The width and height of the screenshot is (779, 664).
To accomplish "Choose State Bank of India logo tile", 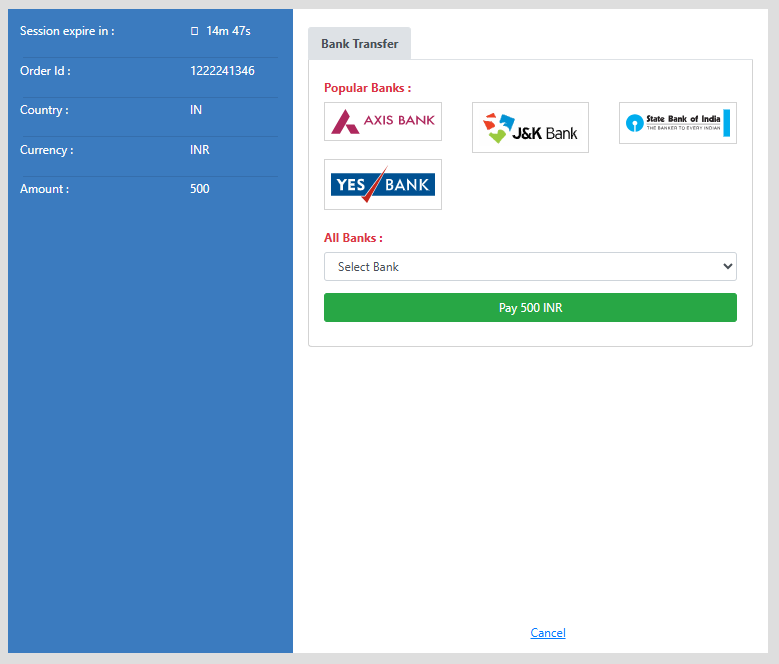I will [x=678, y=123].
